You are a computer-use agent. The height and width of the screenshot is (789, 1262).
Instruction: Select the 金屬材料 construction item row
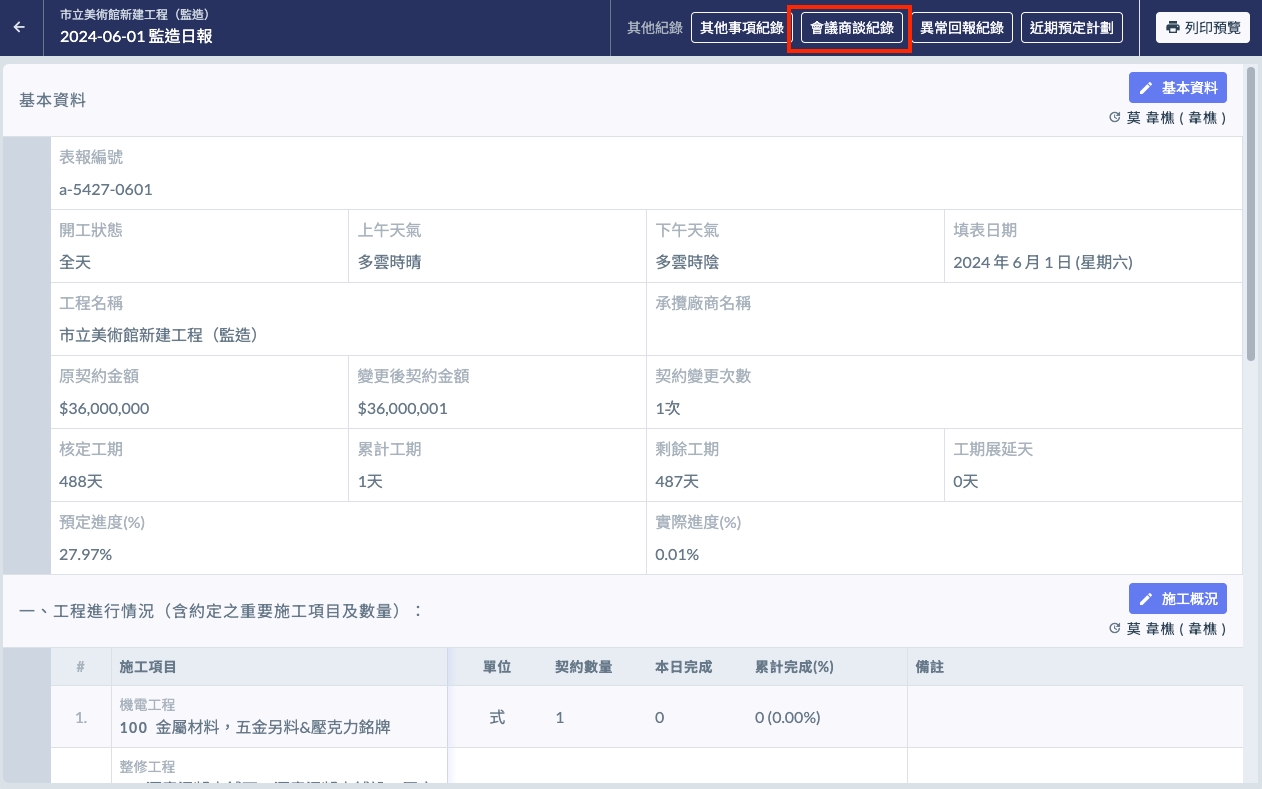click(x=254, y=727)
